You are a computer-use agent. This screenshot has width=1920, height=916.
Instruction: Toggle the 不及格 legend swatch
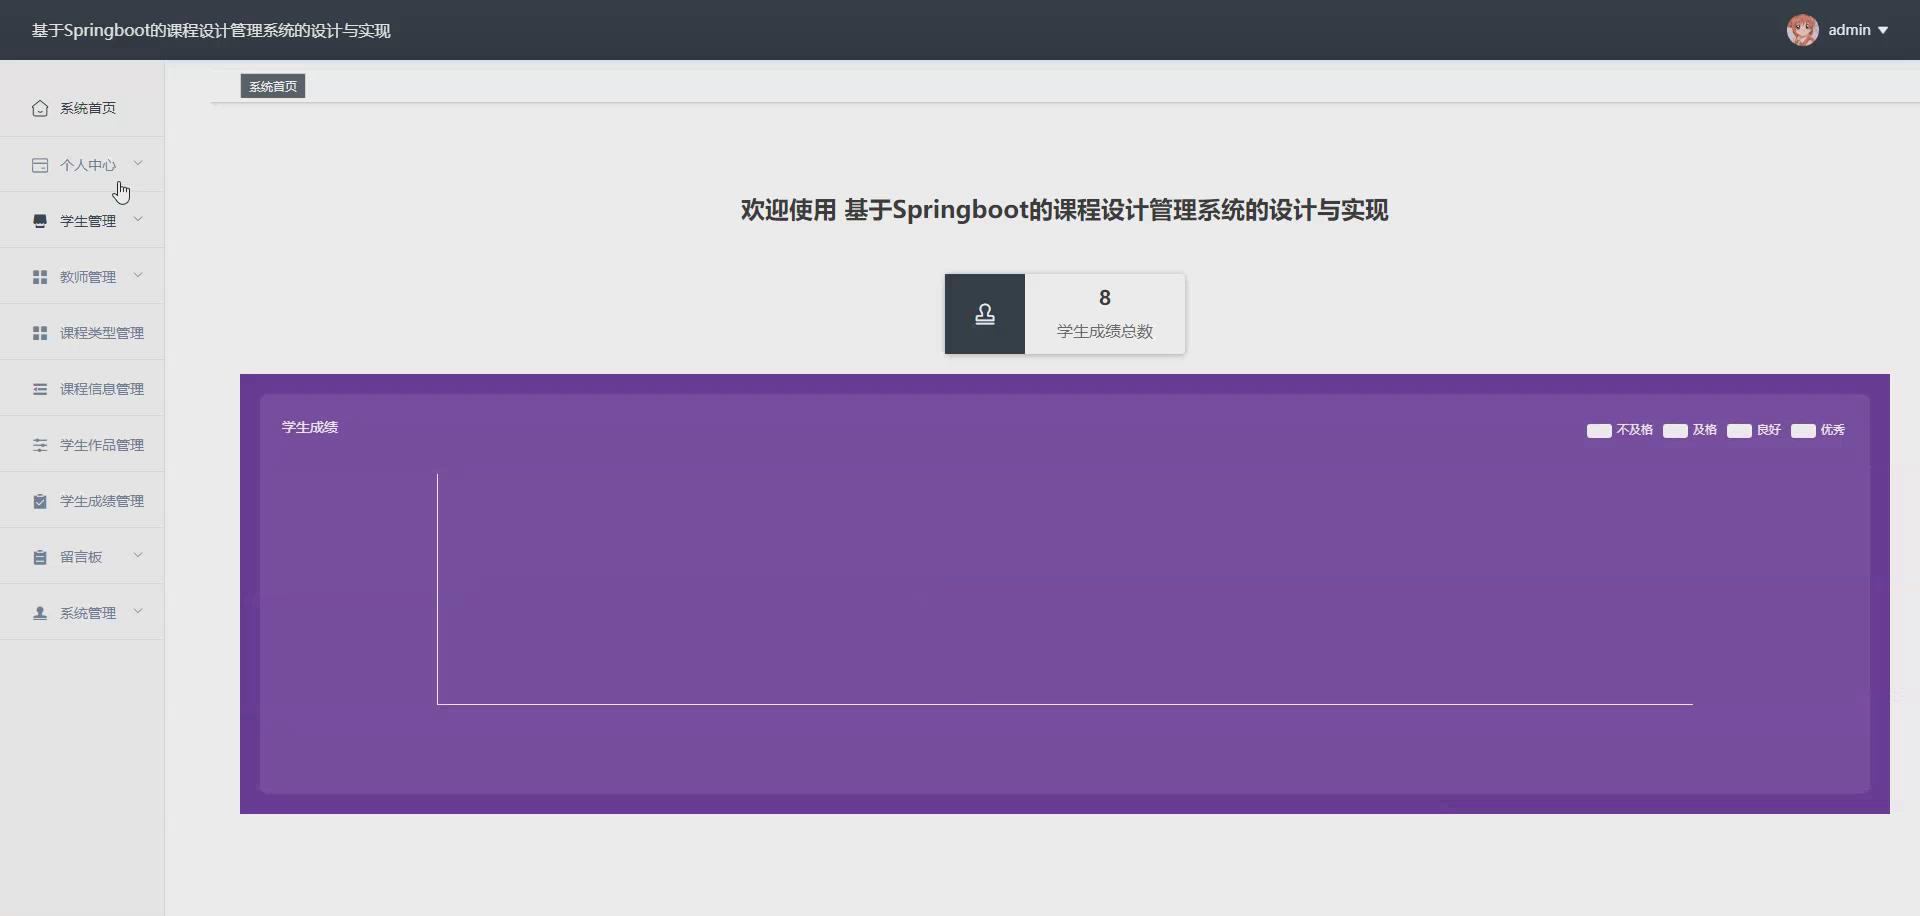[x=1600, y=430]
